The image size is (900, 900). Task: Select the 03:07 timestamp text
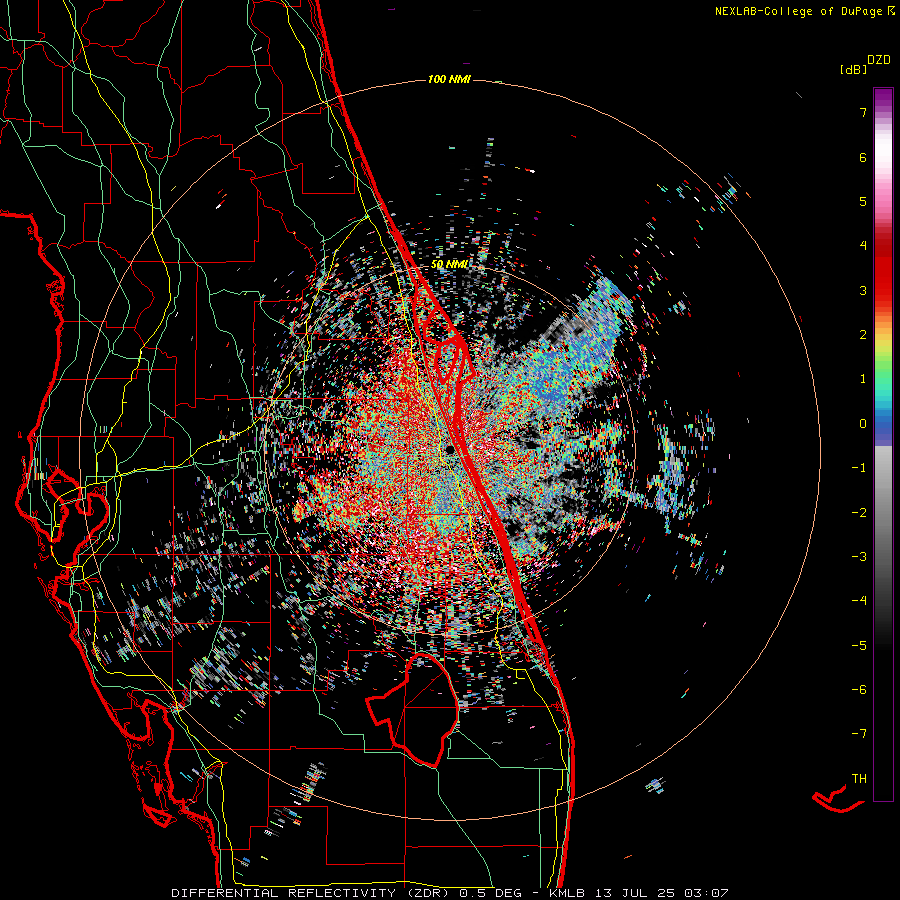pyautogui.click(x=705, y=893)
